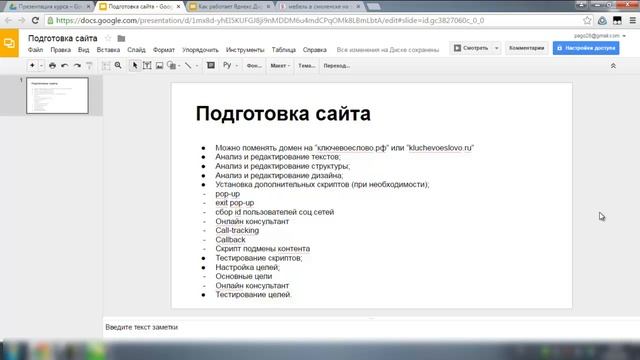
Task: Select the line tool
Action: (188, 65)
